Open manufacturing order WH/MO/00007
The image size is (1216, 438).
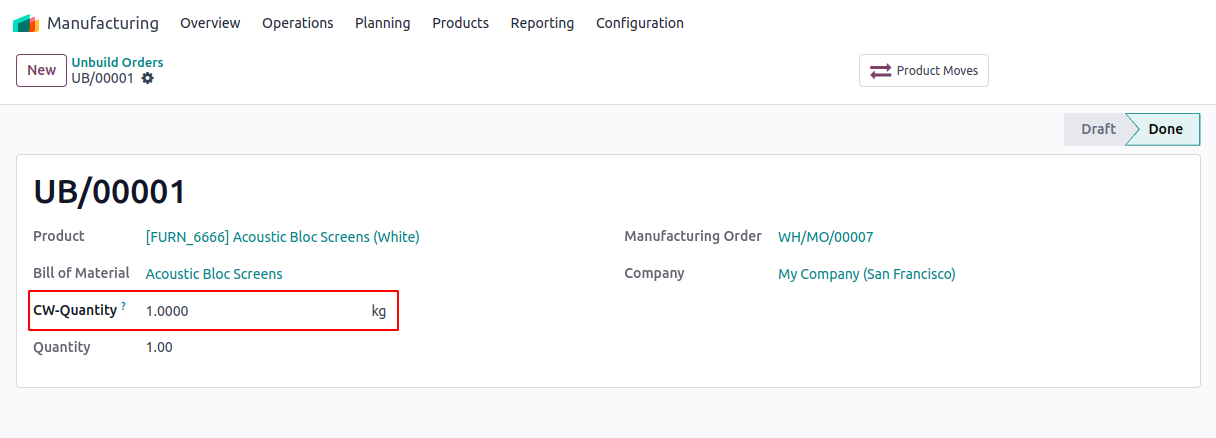point(825,237)
